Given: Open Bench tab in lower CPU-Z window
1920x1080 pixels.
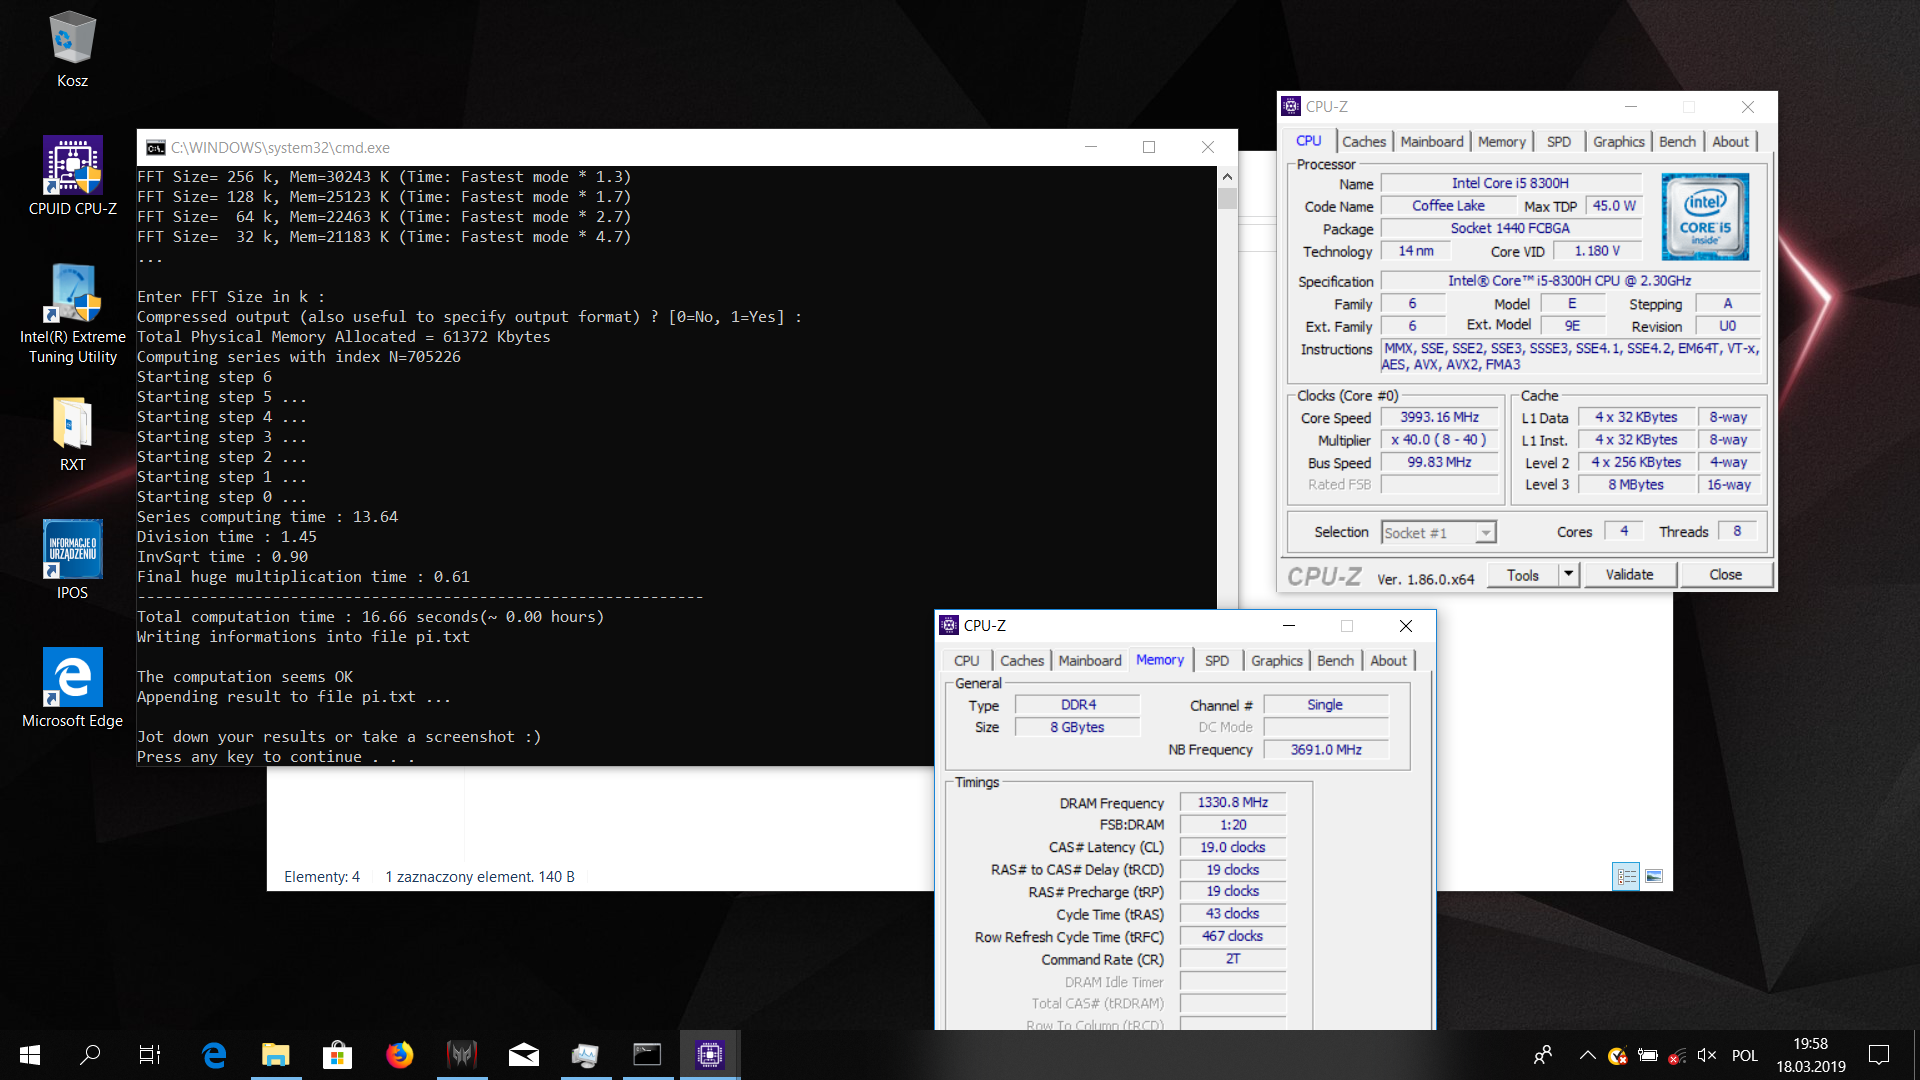Looking at the screenshot, I should pyautogui.click(x=1335, y=661).
